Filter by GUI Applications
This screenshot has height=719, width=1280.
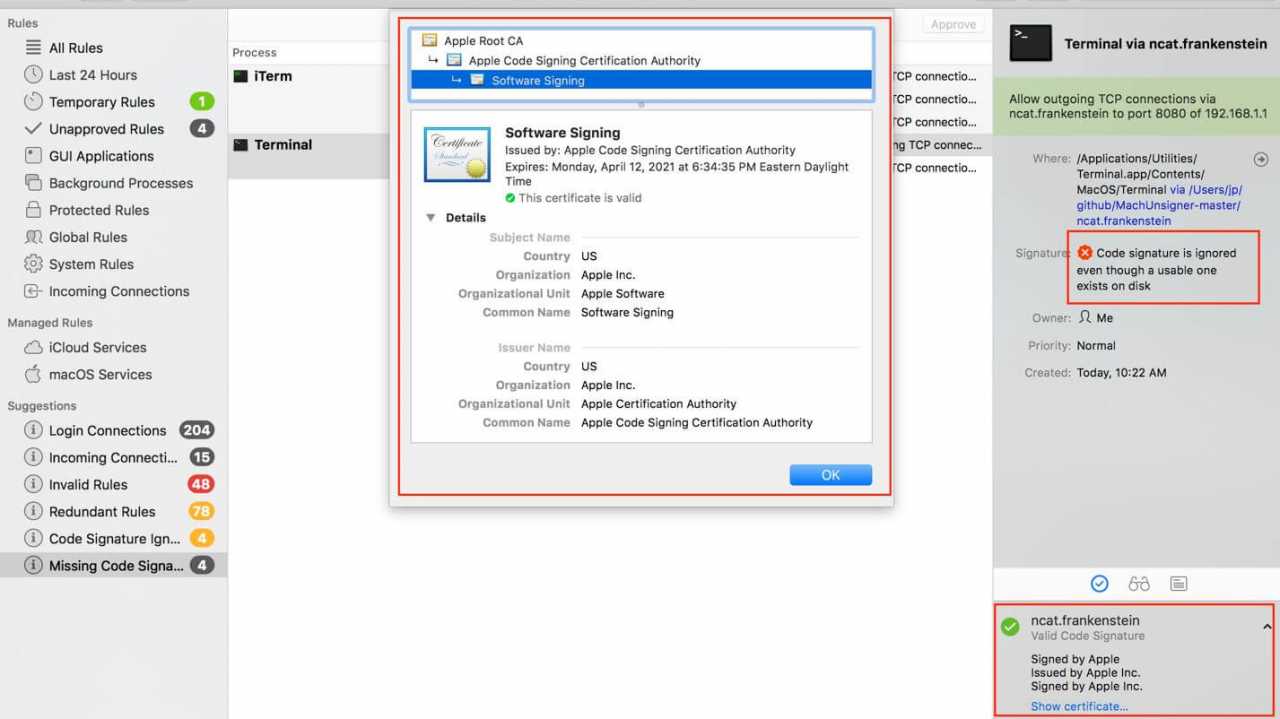coord(101,156)
